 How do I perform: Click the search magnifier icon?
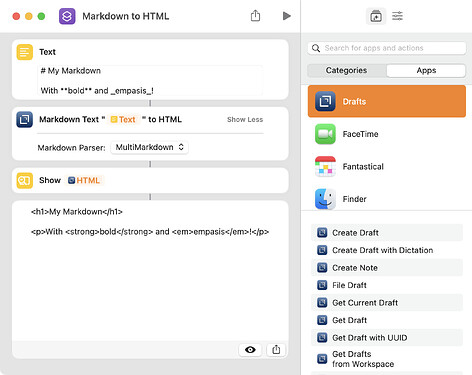(316, 48)
